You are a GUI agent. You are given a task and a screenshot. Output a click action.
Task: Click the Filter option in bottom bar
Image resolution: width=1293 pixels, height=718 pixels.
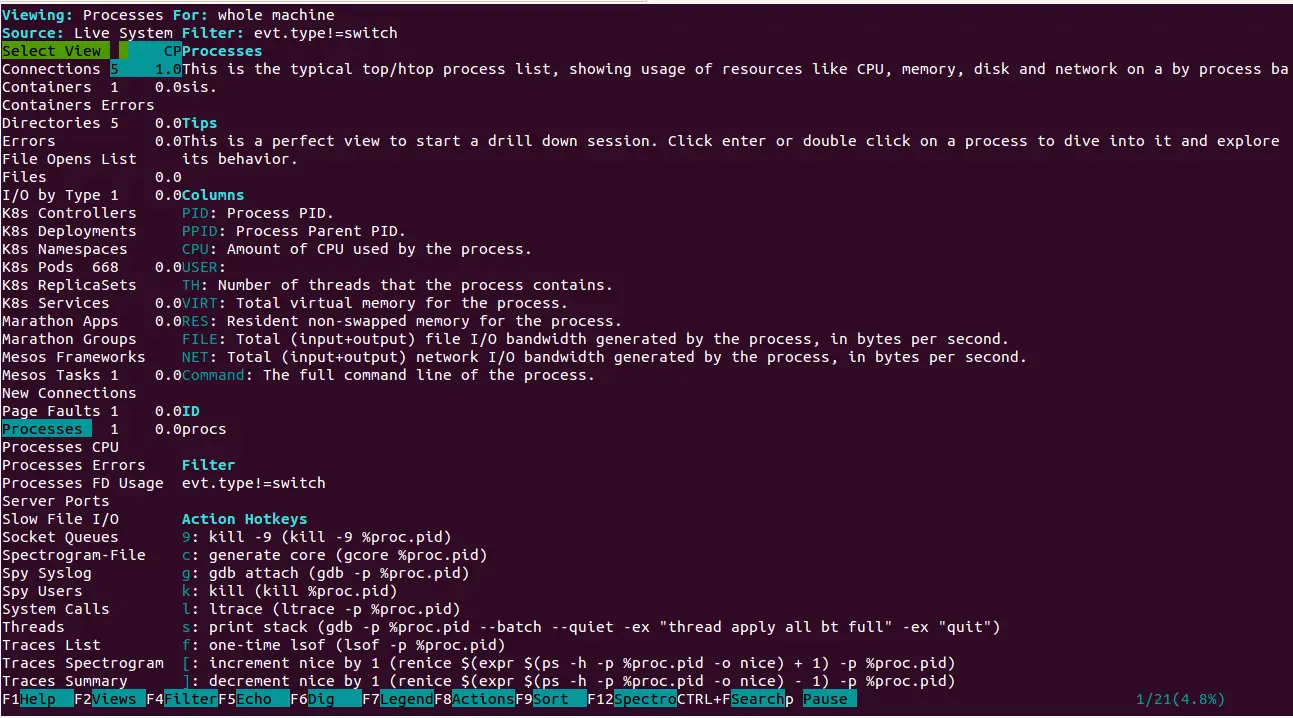coord(190,700)
